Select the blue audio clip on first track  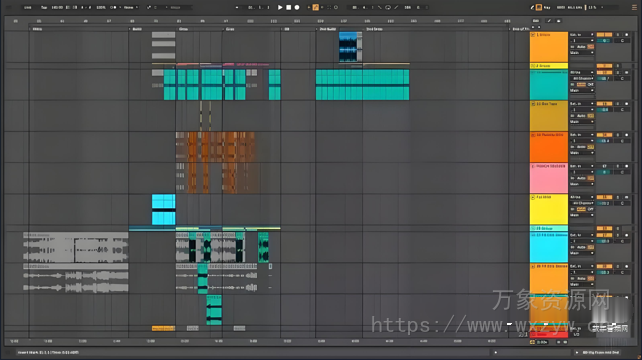pos(348,47)
